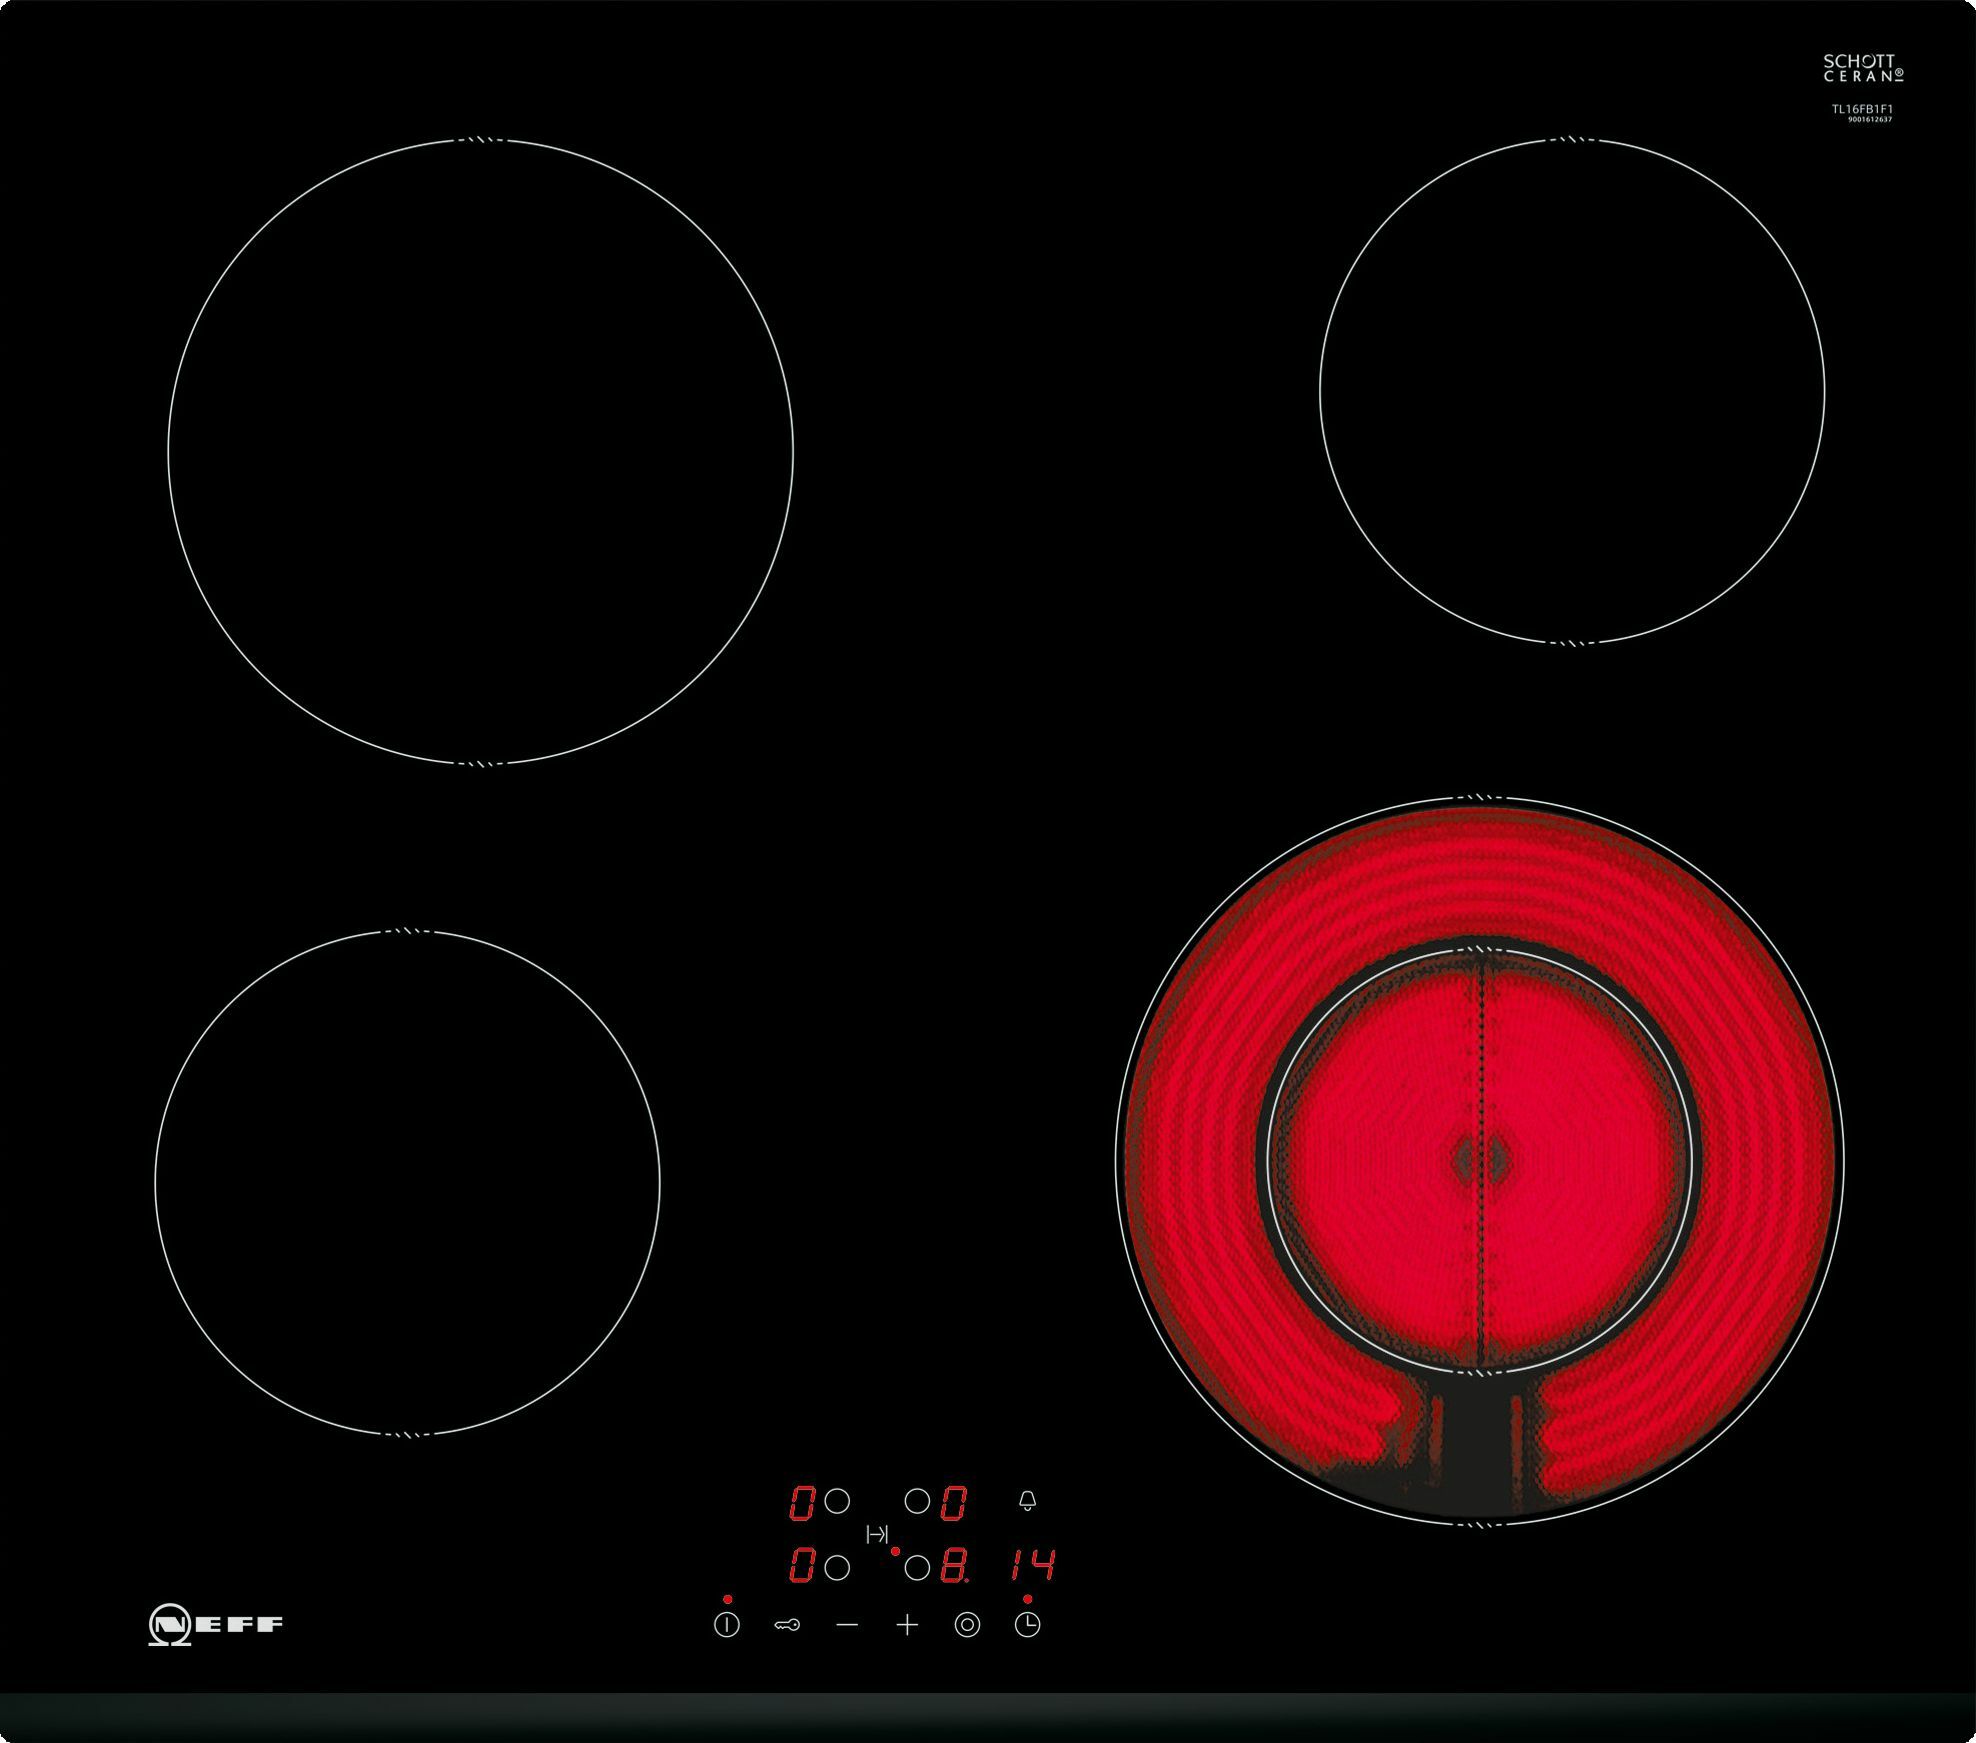Tap the front-left cooking zone circle
This screenshot has height=1743, width=1976.
[x=407, y=1182]
